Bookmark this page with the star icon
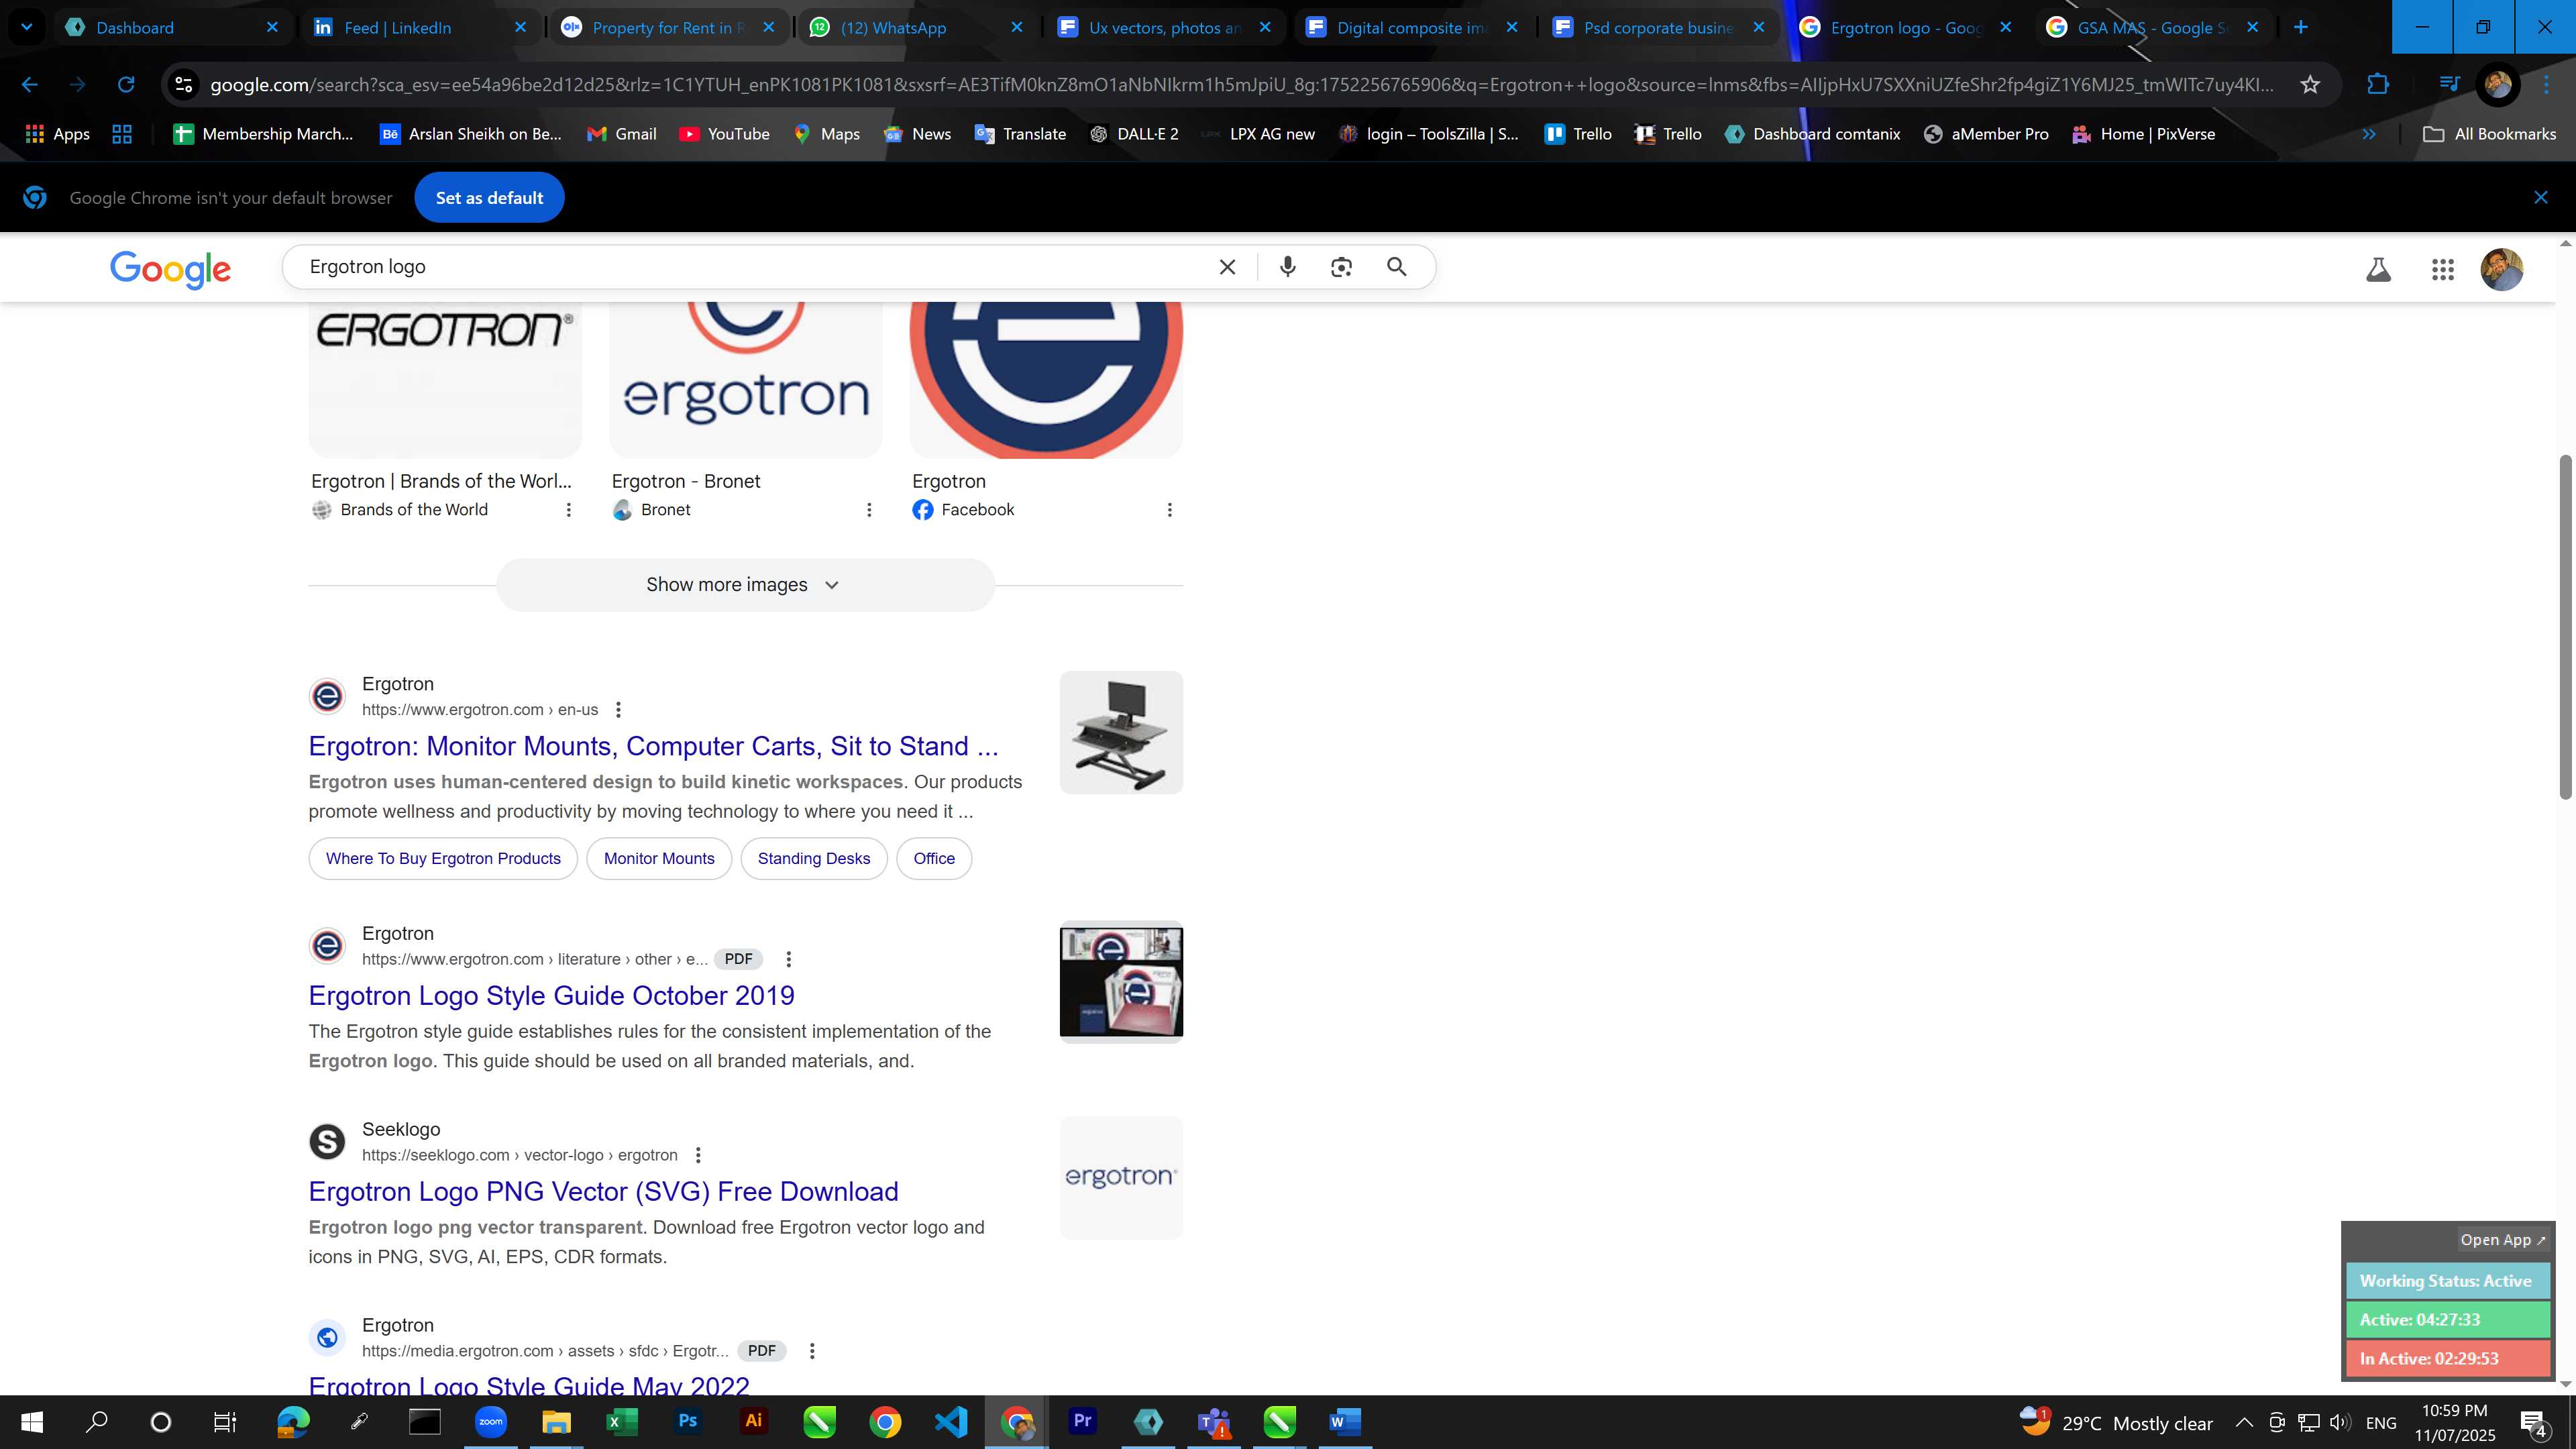Viewport: 2576px width, 1449px height. tap(2310, 85)
